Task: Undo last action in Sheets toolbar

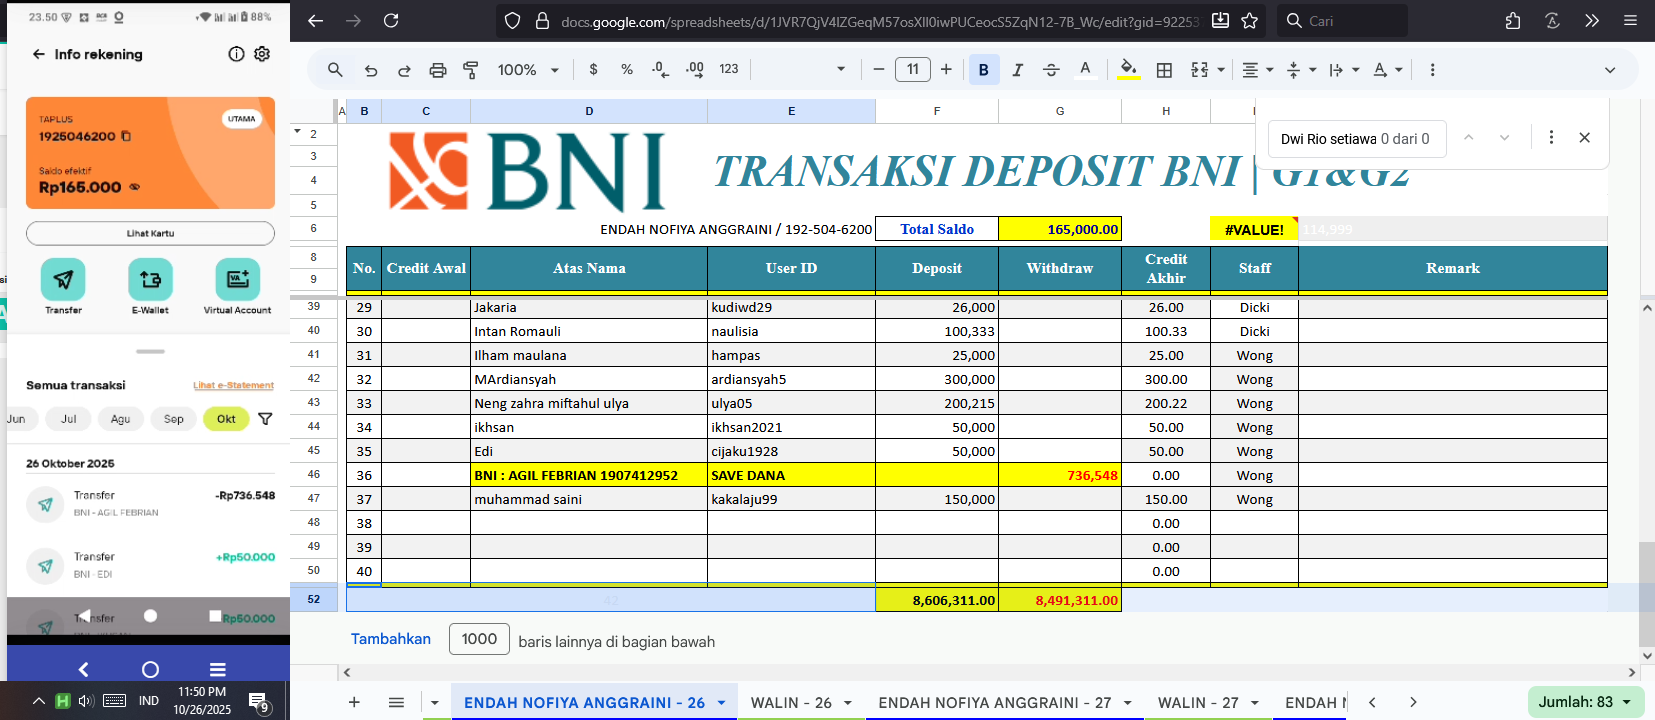Action: tap(371, 70)
